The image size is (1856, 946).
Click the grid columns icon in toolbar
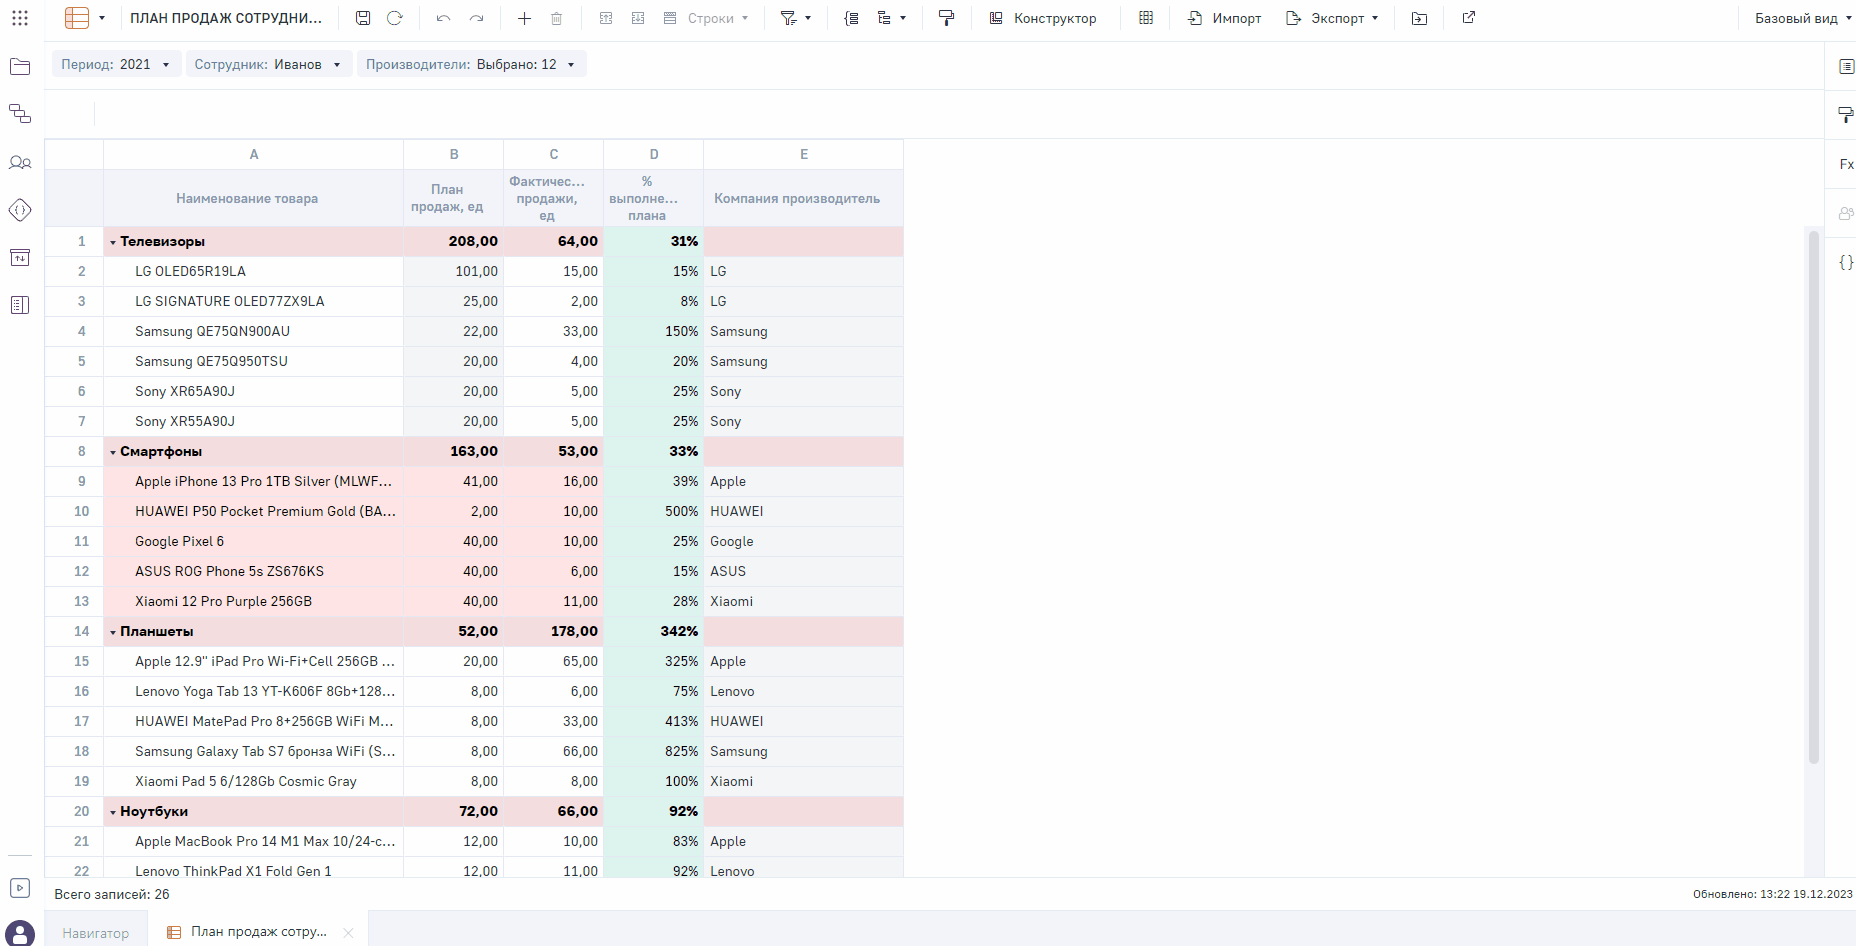pyautogui.click(x=1146, y=18)
